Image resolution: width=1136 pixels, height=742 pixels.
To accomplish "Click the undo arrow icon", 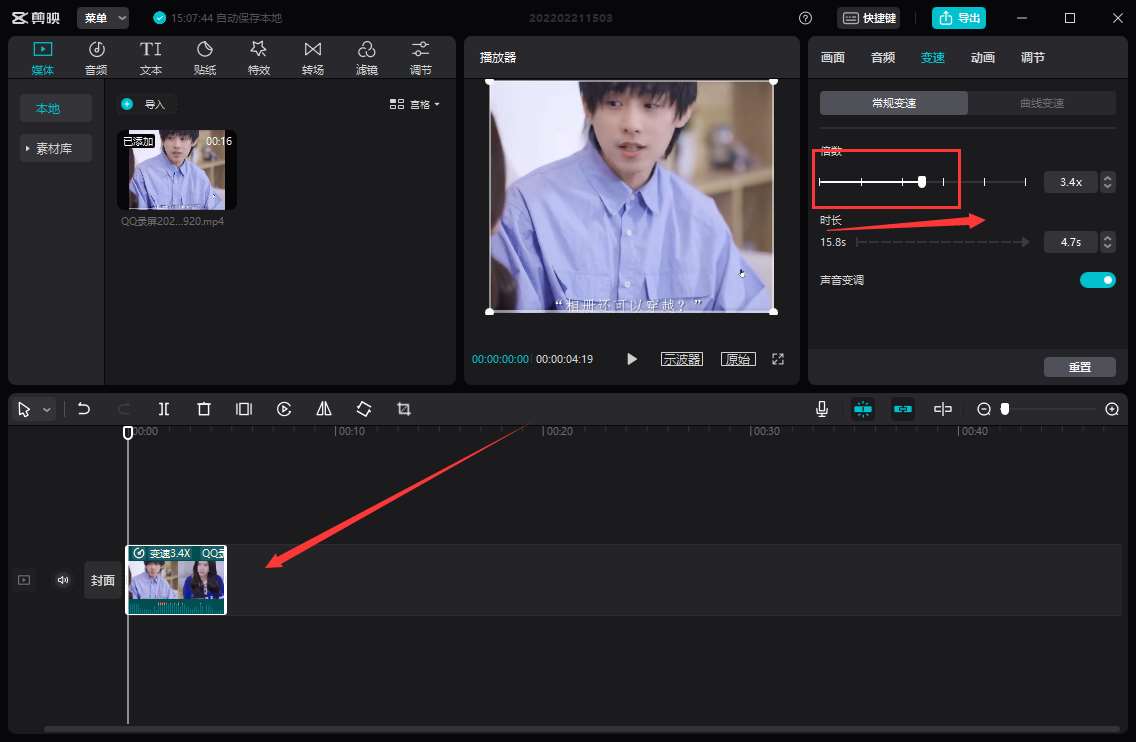I will click(84, 409).
